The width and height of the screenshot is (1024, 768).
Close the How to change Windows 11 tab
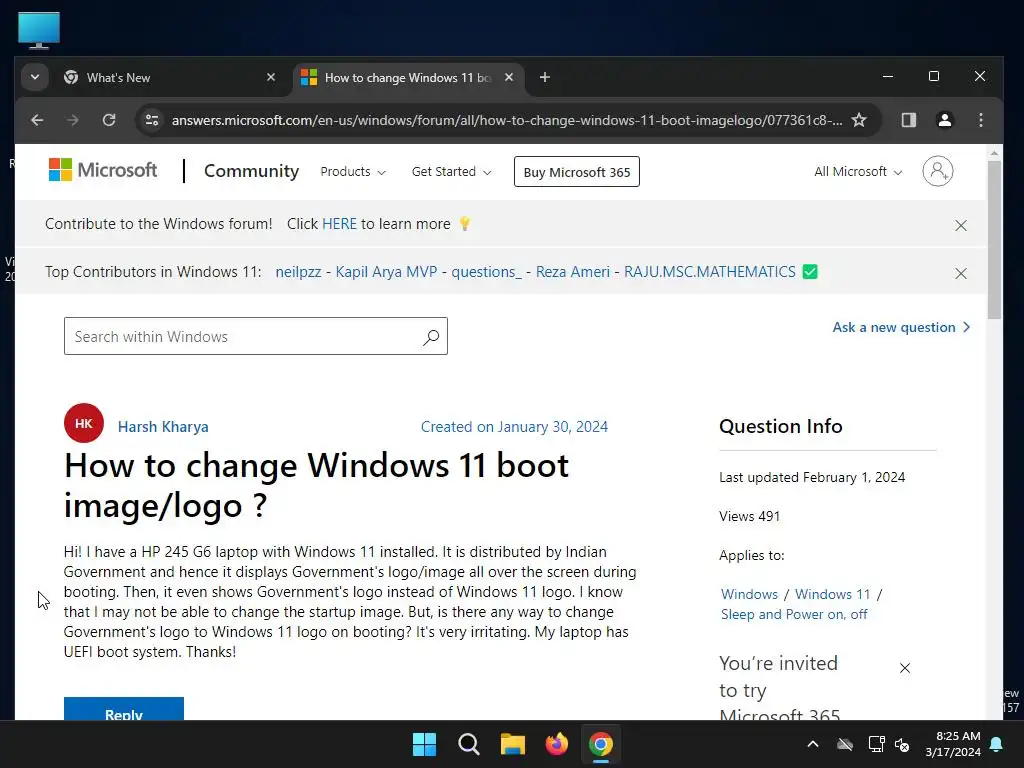click(x=509, y=78)
